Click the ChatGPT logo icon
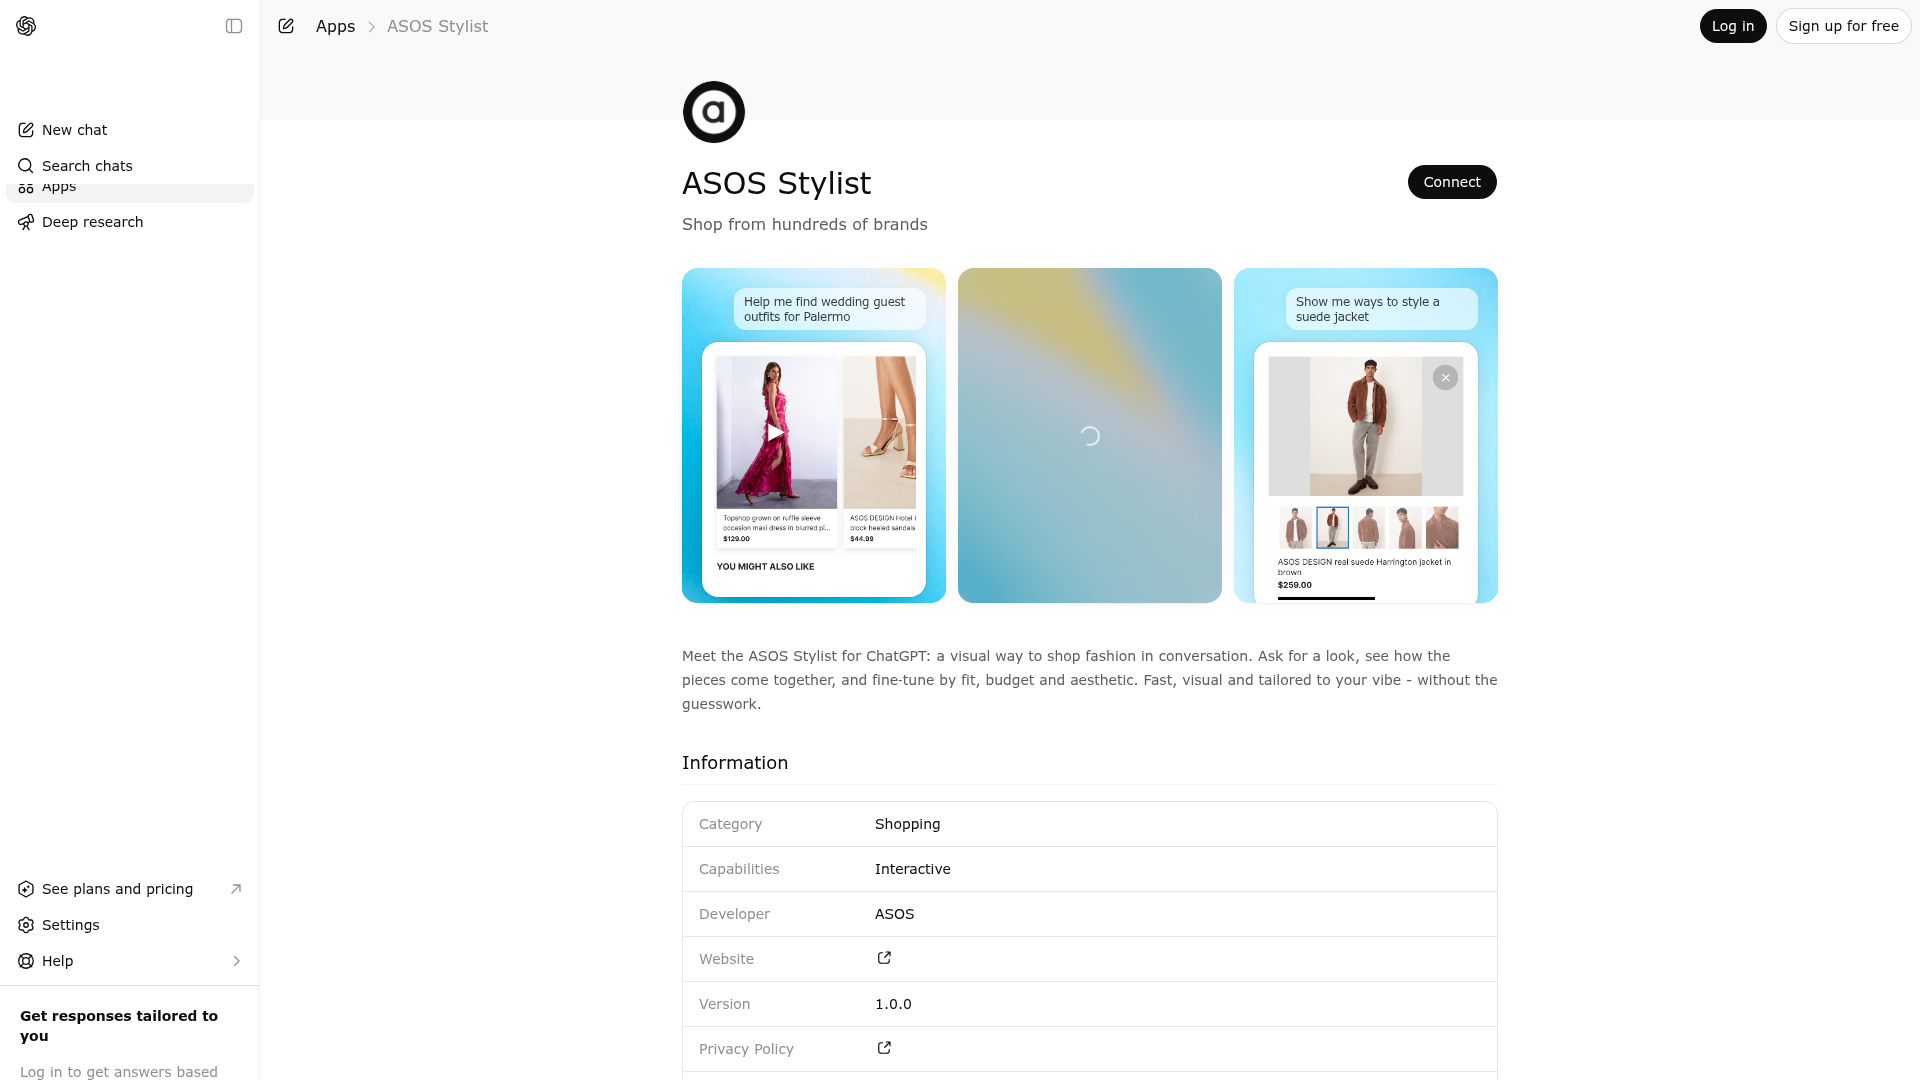This screenshot has width=1920, height=1080. pyautogui.click(x=26, y=26)
